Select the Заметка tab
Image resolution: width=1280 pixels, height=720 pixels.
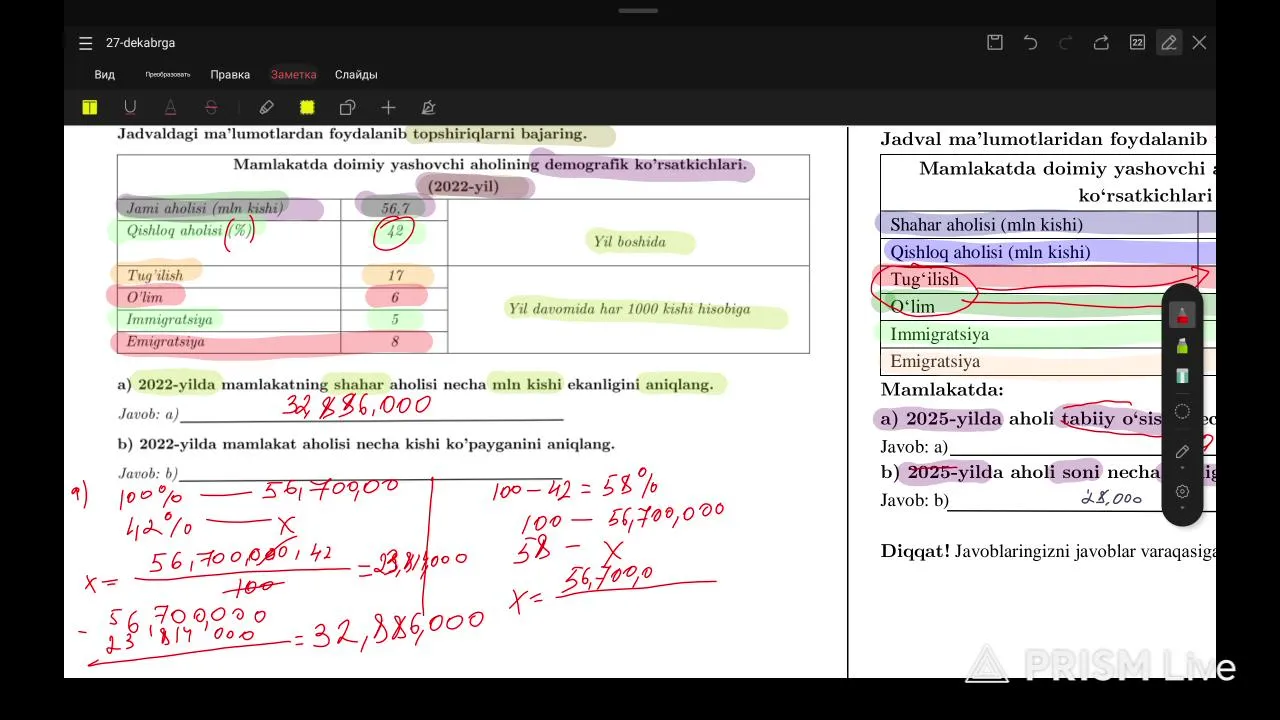pyautogui.click(x=294, y=75)
